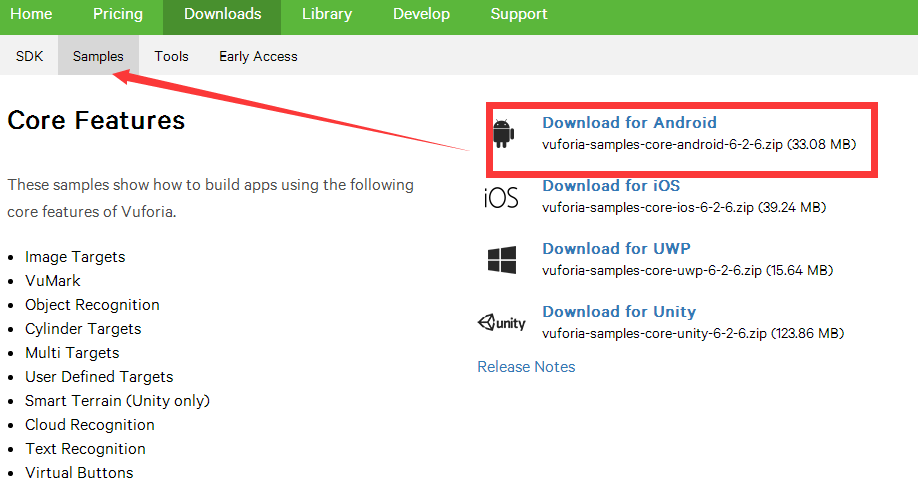Screen dimensions: 918x502
Task: Click the VuMark list item
Action: click(x=53, y=281)
